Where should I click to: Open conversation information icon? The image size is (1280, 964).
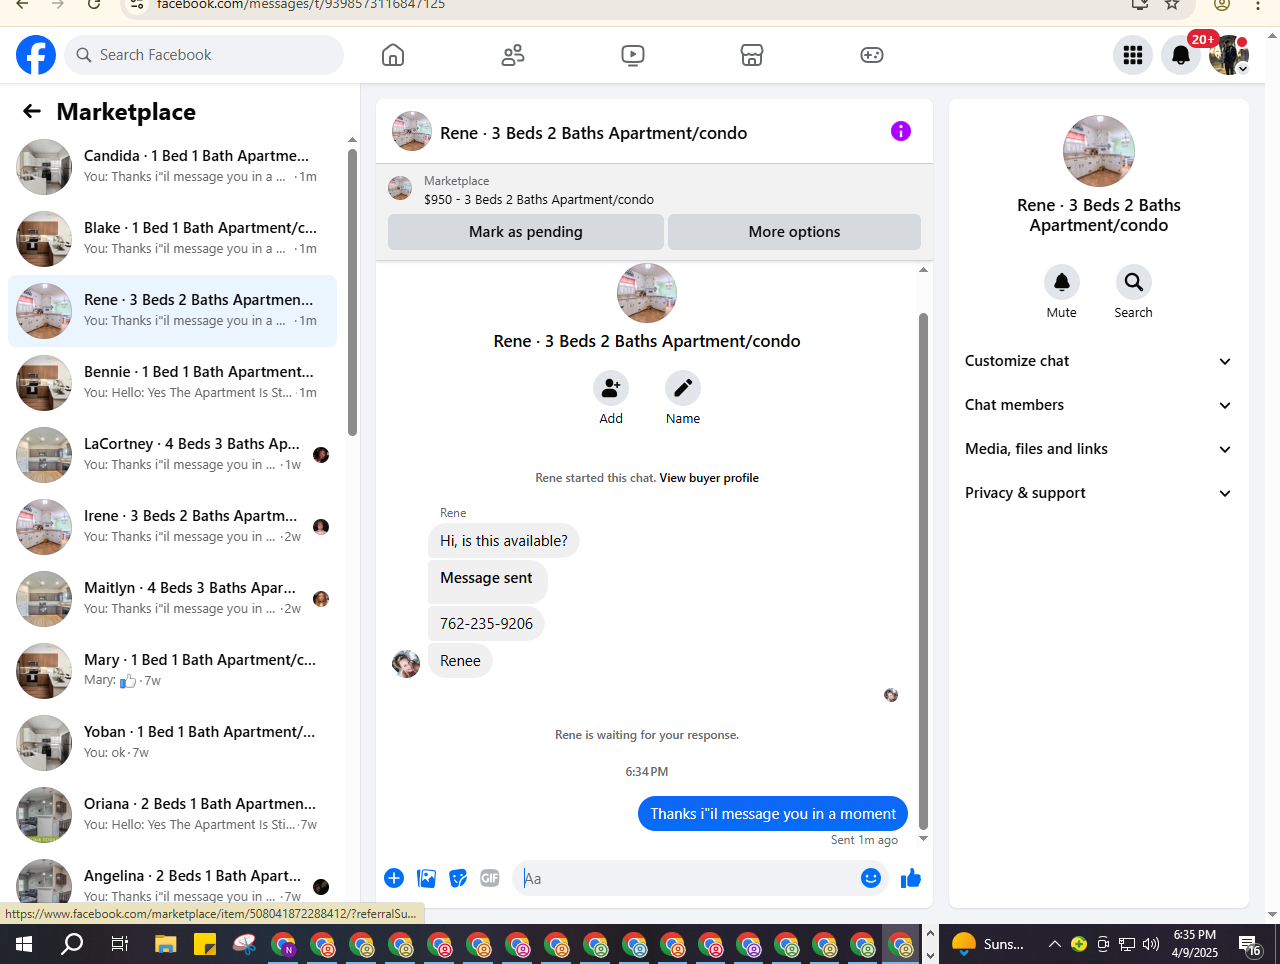click(901, 131)
